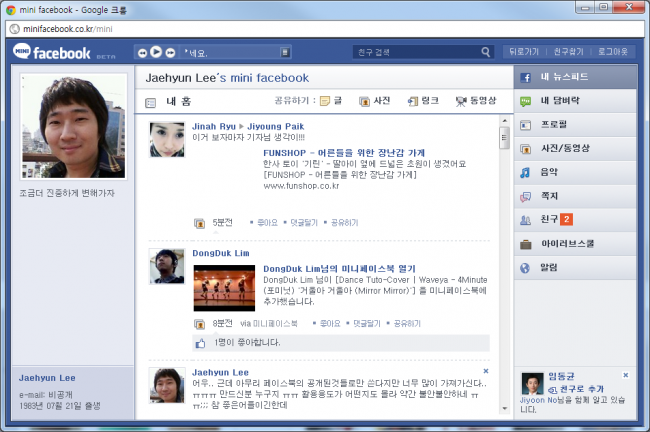This screenshot has width=650, height=432.
Task: Open the music player playlist icon
Action: coord(285,52)
